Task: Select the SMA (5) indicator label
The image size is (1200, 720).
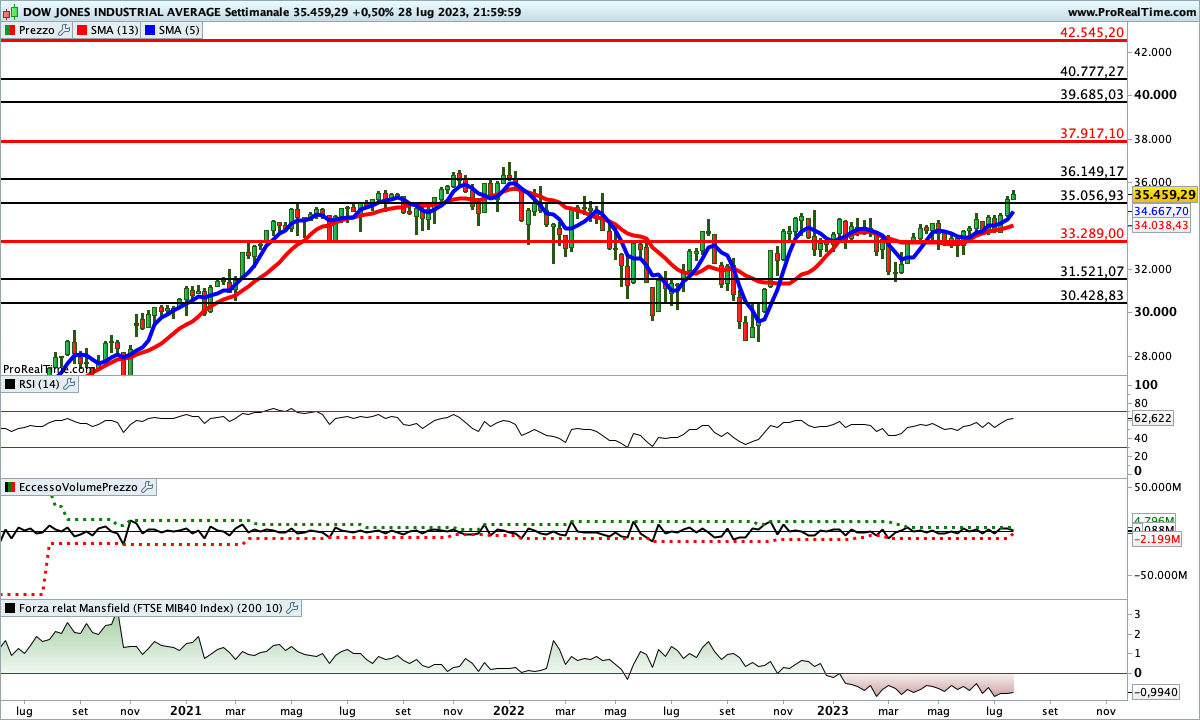Action: click(180, 31)
